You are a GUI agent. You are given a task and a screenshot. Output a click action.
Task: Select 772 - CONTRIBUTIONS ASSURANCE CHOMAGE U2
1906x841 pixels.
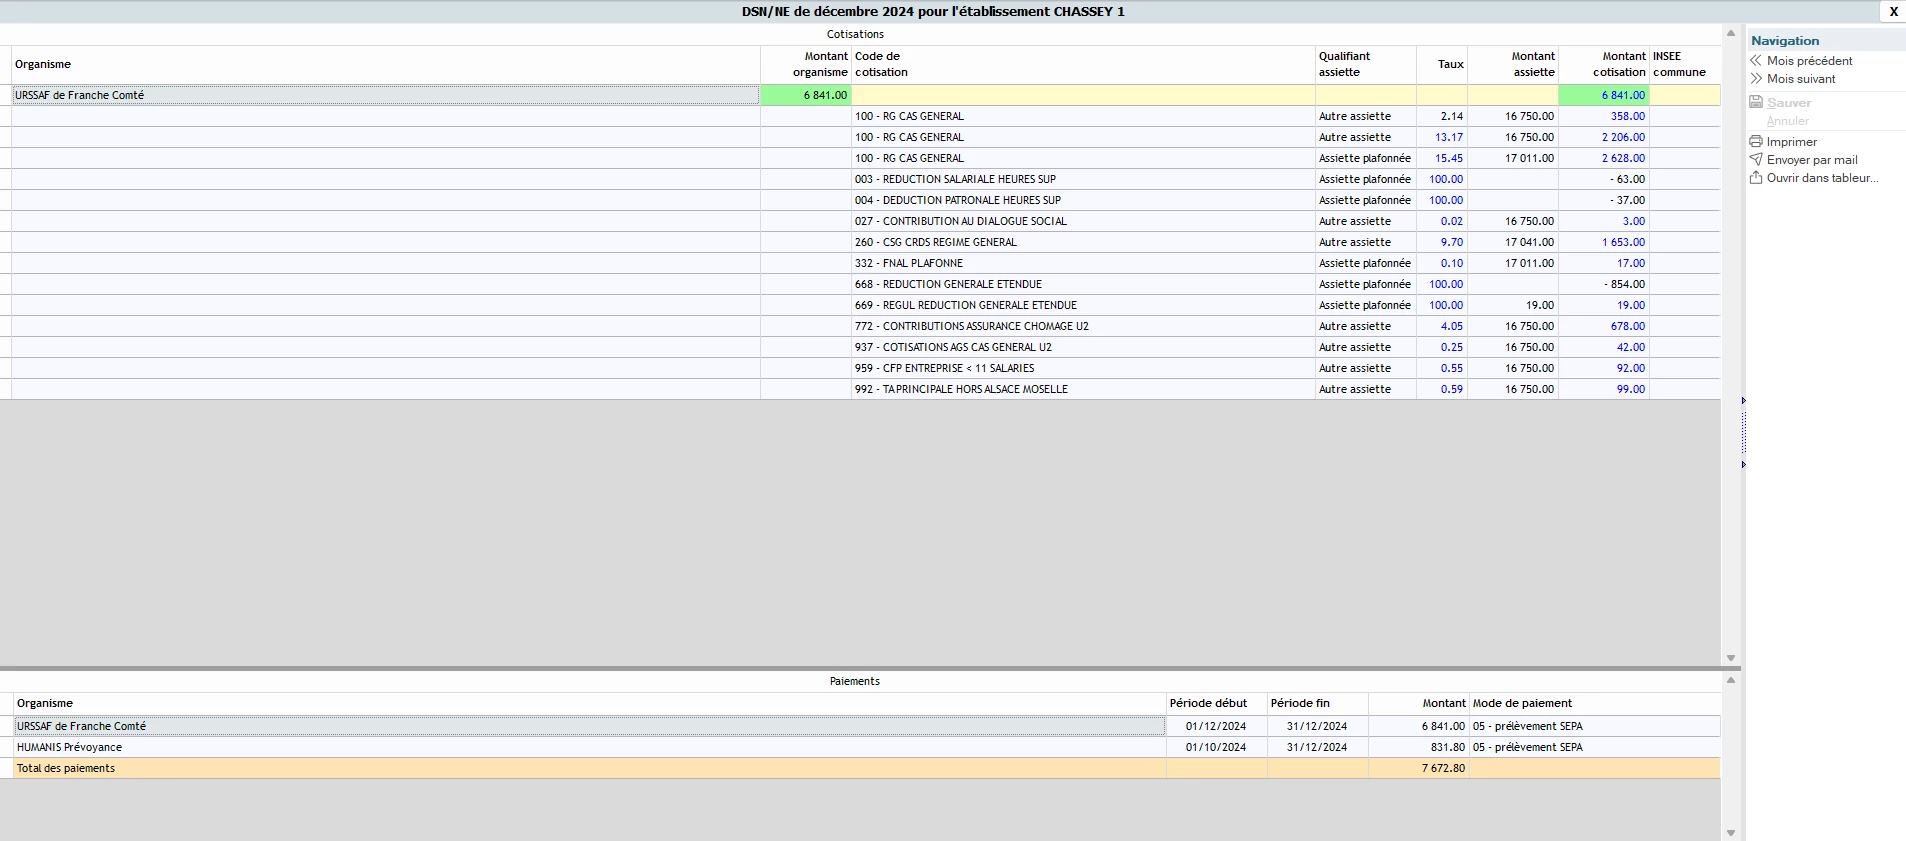coord(1083,326)
